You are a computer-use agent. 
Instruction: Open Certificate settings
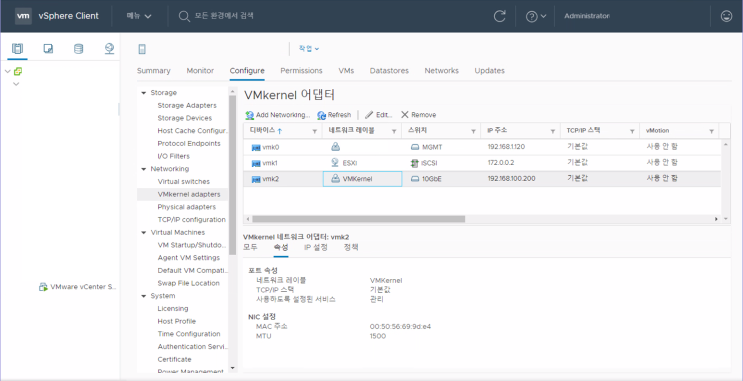click(x=174, y=360)
